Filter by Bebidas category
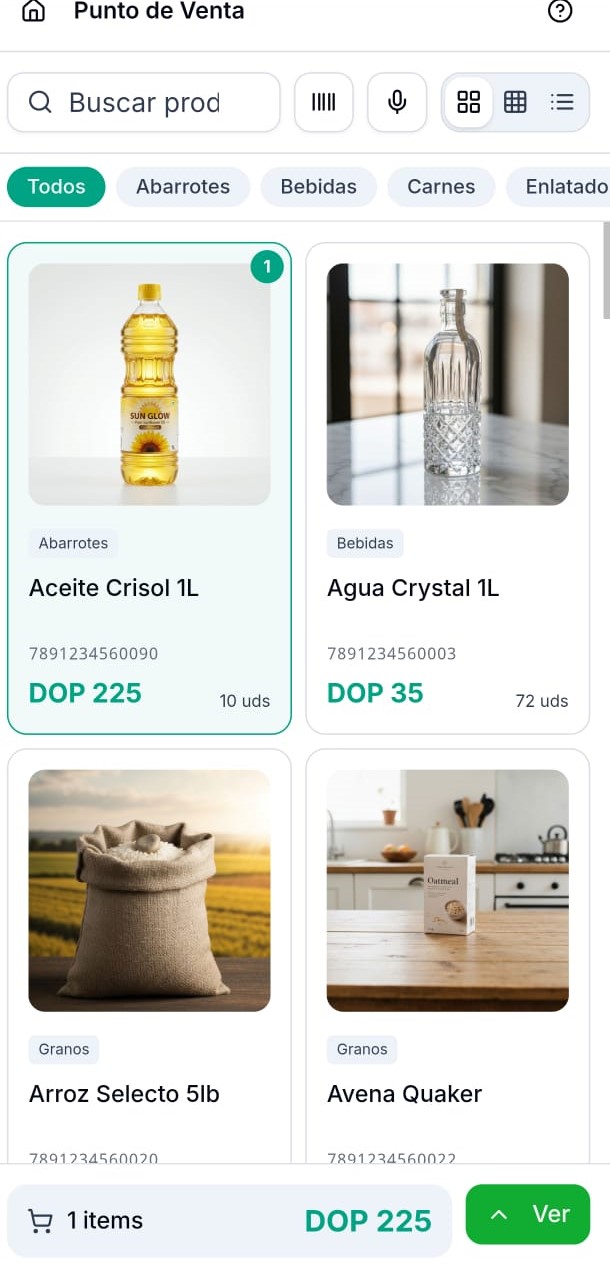The width and height of the screenshot is (610, 1274). [319, 187]
